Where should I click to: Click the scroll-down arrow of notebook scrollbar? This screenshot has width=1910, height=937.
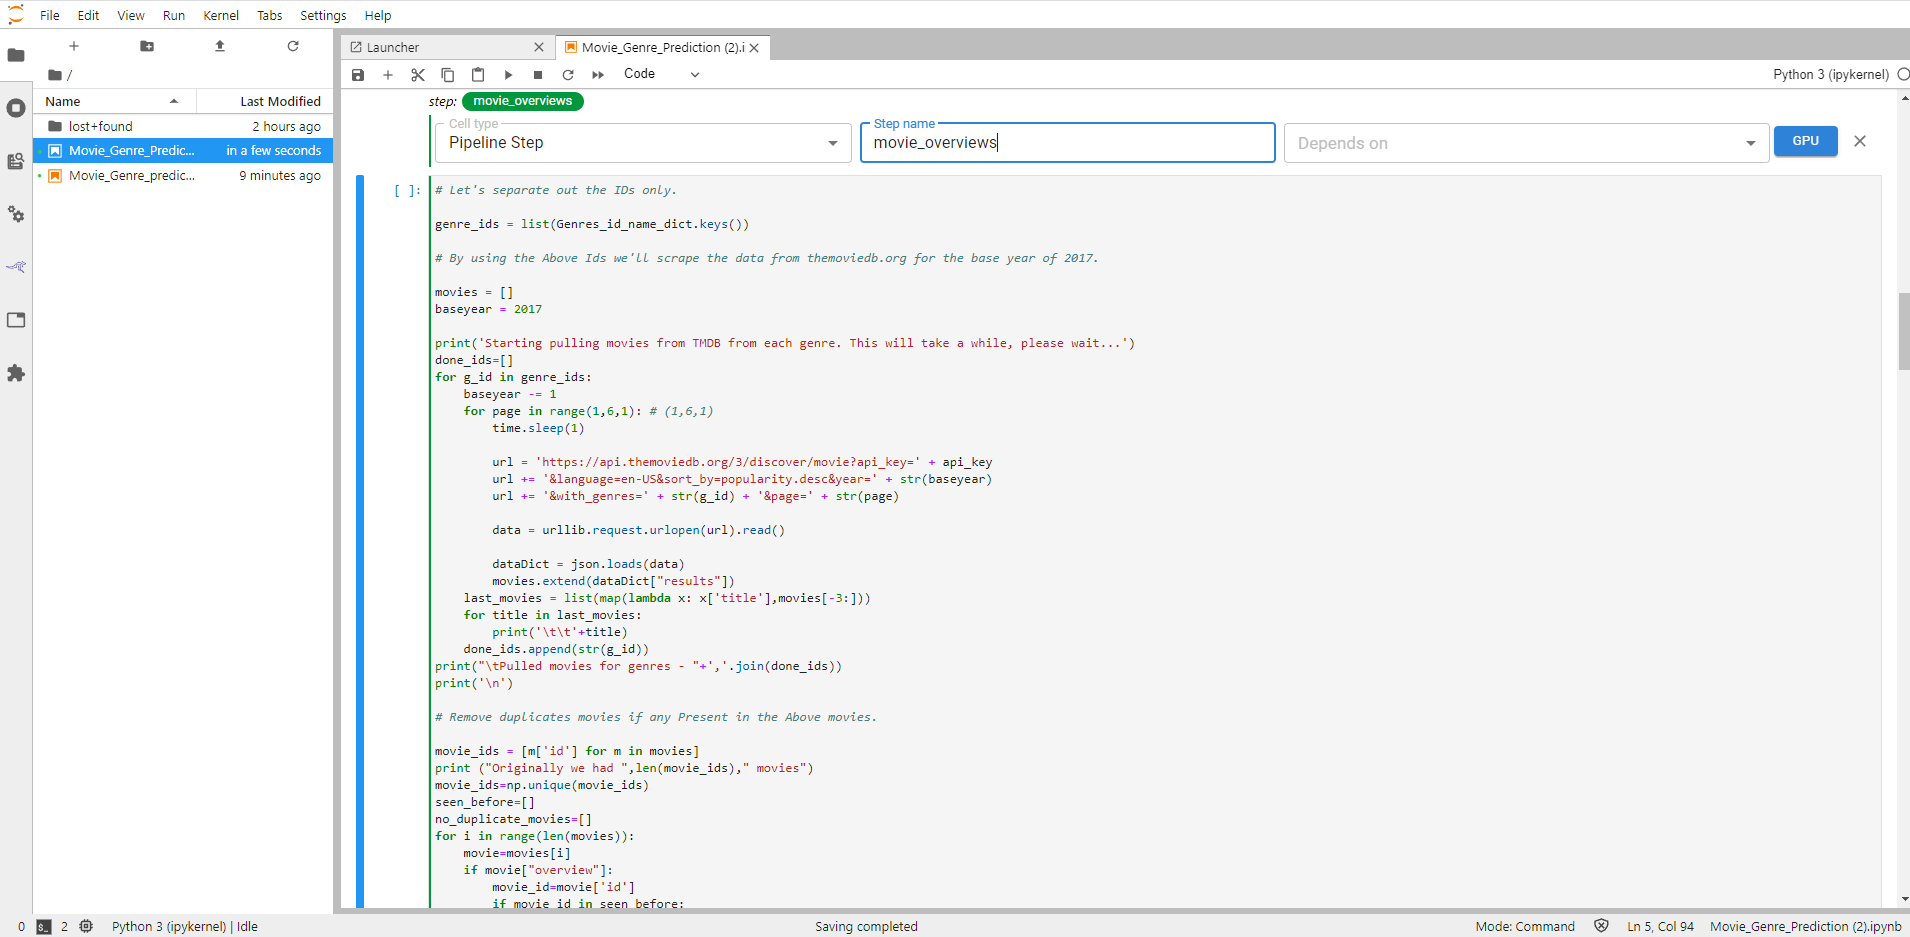point(1904,899)
